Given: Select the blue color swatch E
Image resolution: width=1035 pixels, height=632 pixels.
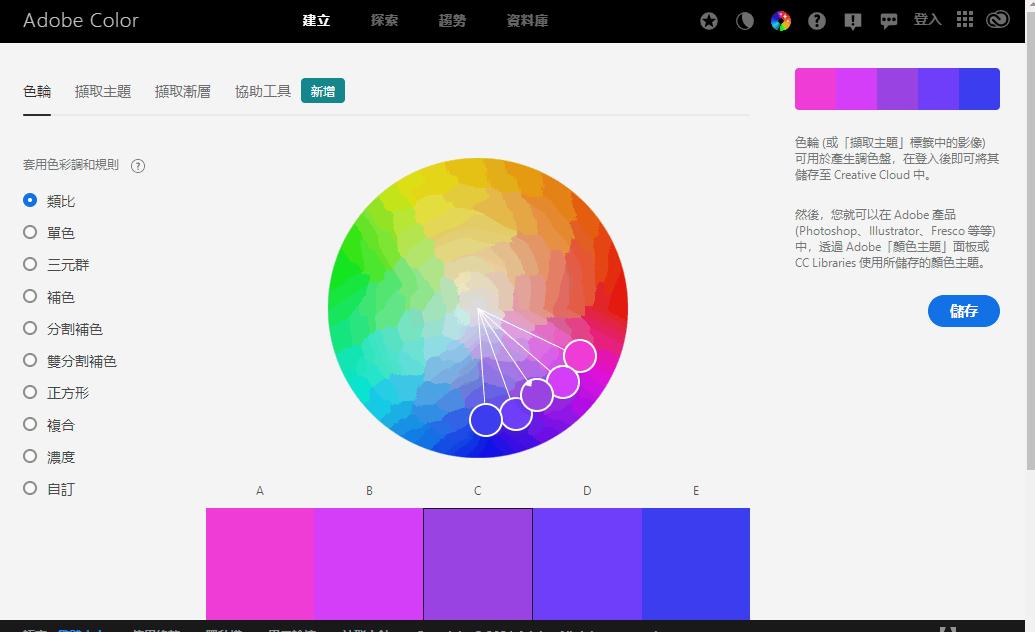Looking at the screenshot, I should [x=696, y=564].
